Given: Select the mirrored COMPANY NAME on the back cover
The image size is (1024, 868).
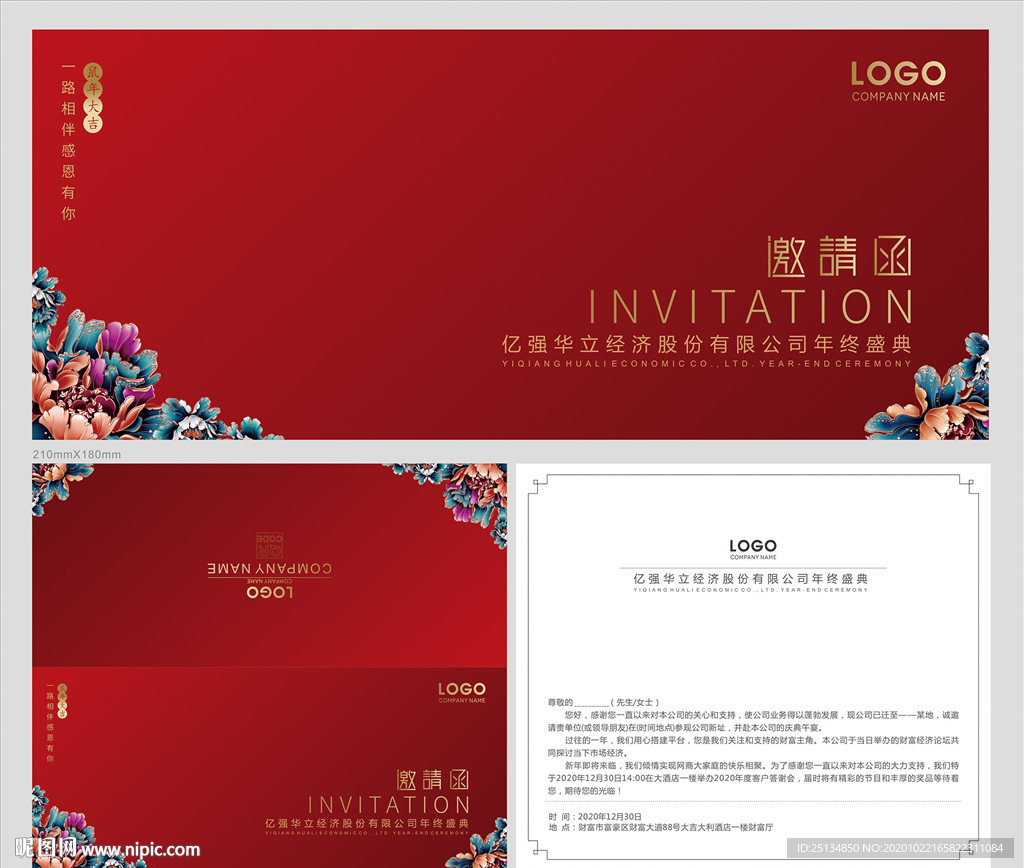Looking at the screenshot, I should (269, 569).
